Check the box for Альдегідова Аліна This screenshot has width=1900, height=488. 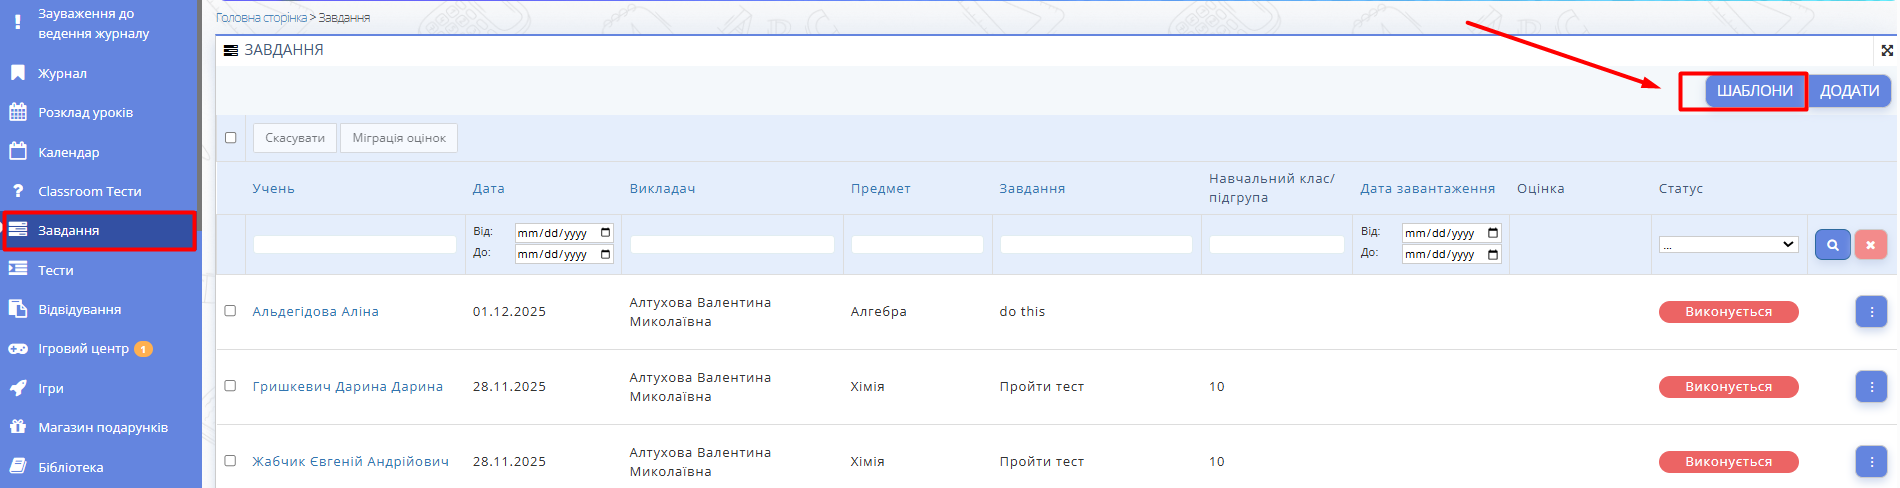[230, 311]
